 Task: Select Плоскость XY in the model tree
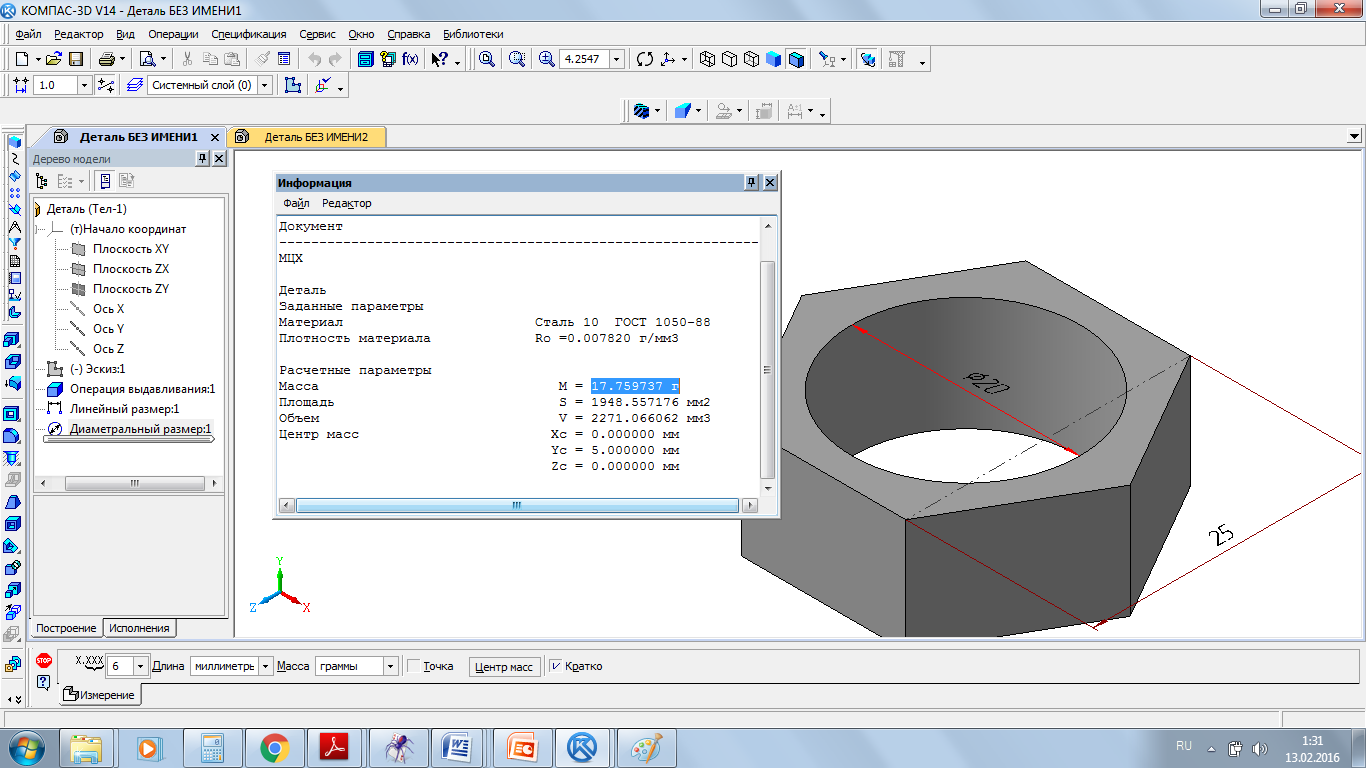131,249
